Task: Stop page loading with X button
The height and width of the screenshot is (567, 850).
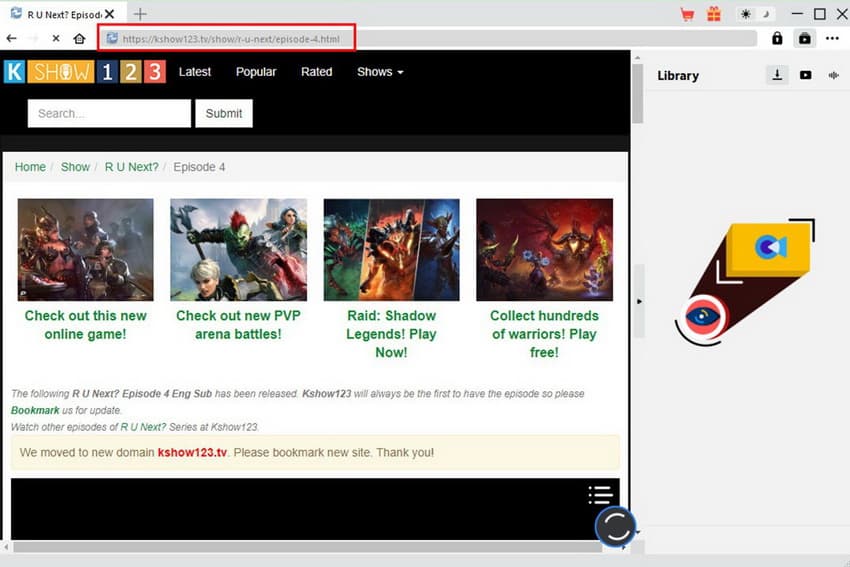Action: click(x=55, y=38)
